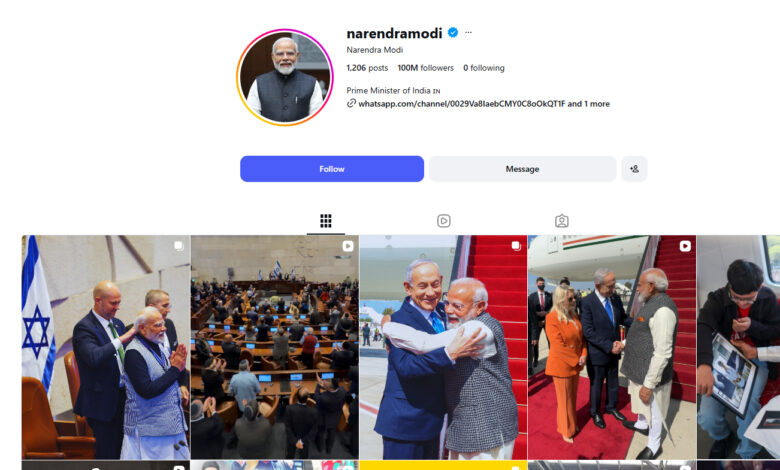Select the Posts grid tab icon

pos(326,221)
